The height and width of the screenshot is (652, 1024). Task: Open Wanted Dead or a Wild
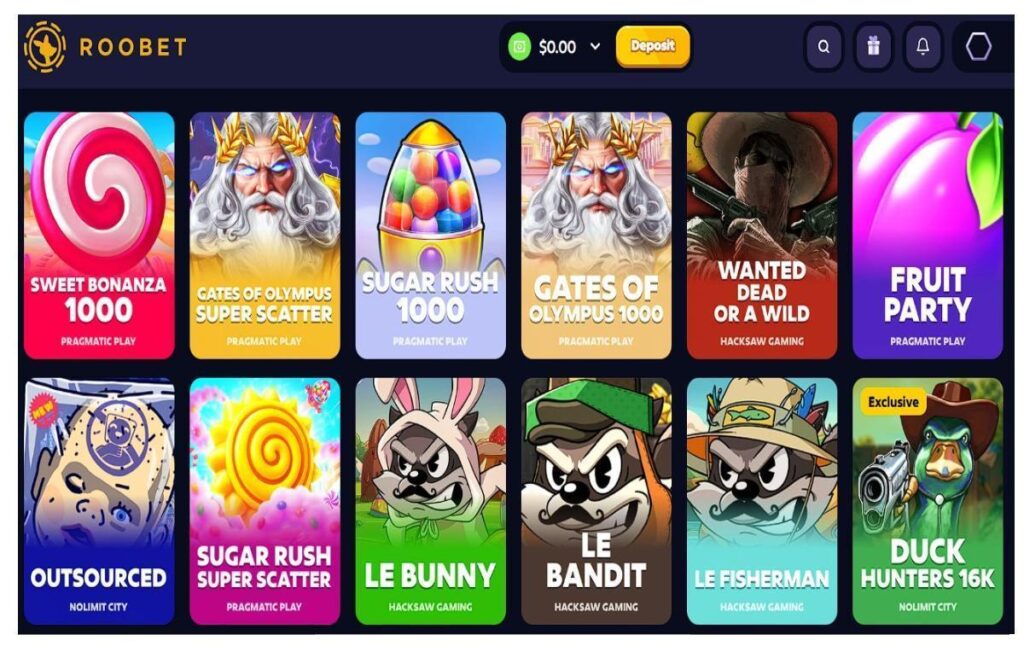(762, 235)
